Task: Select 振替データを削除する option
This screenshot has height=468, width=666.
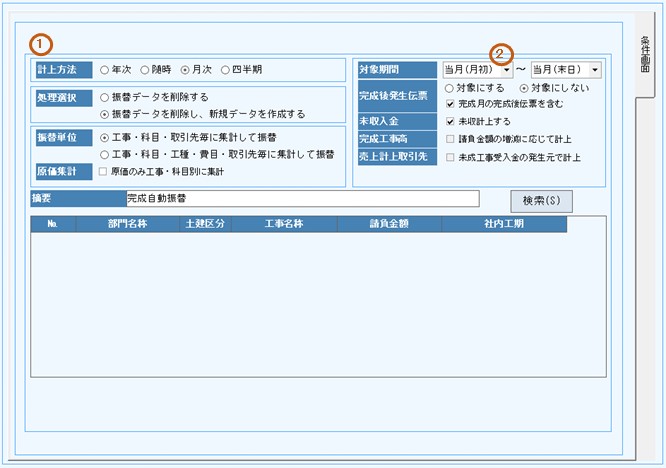Action: pos(105,99)
